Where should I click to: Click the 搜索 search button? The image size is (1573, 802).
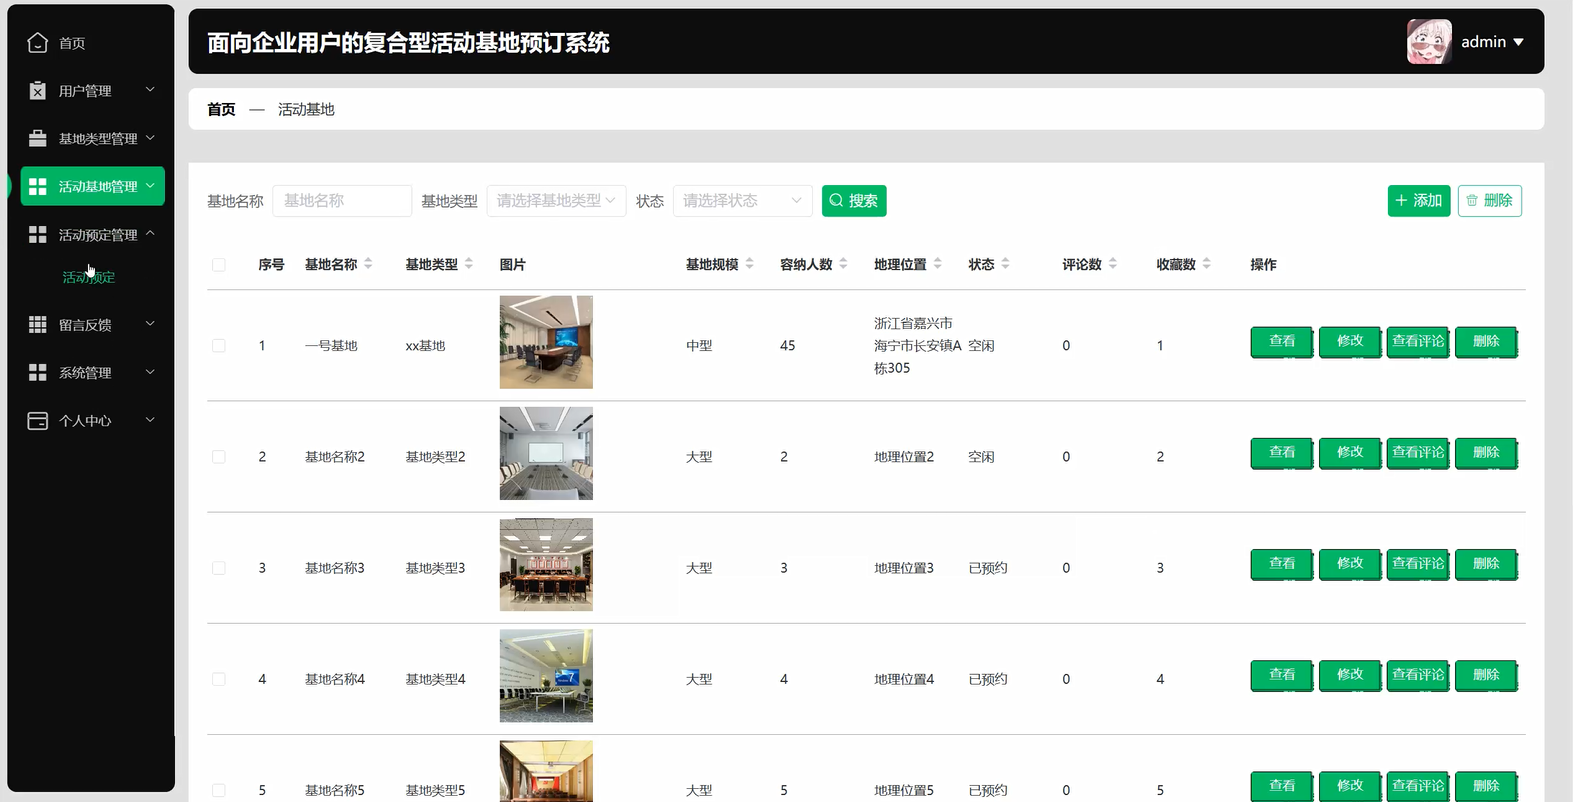point(854,201)
